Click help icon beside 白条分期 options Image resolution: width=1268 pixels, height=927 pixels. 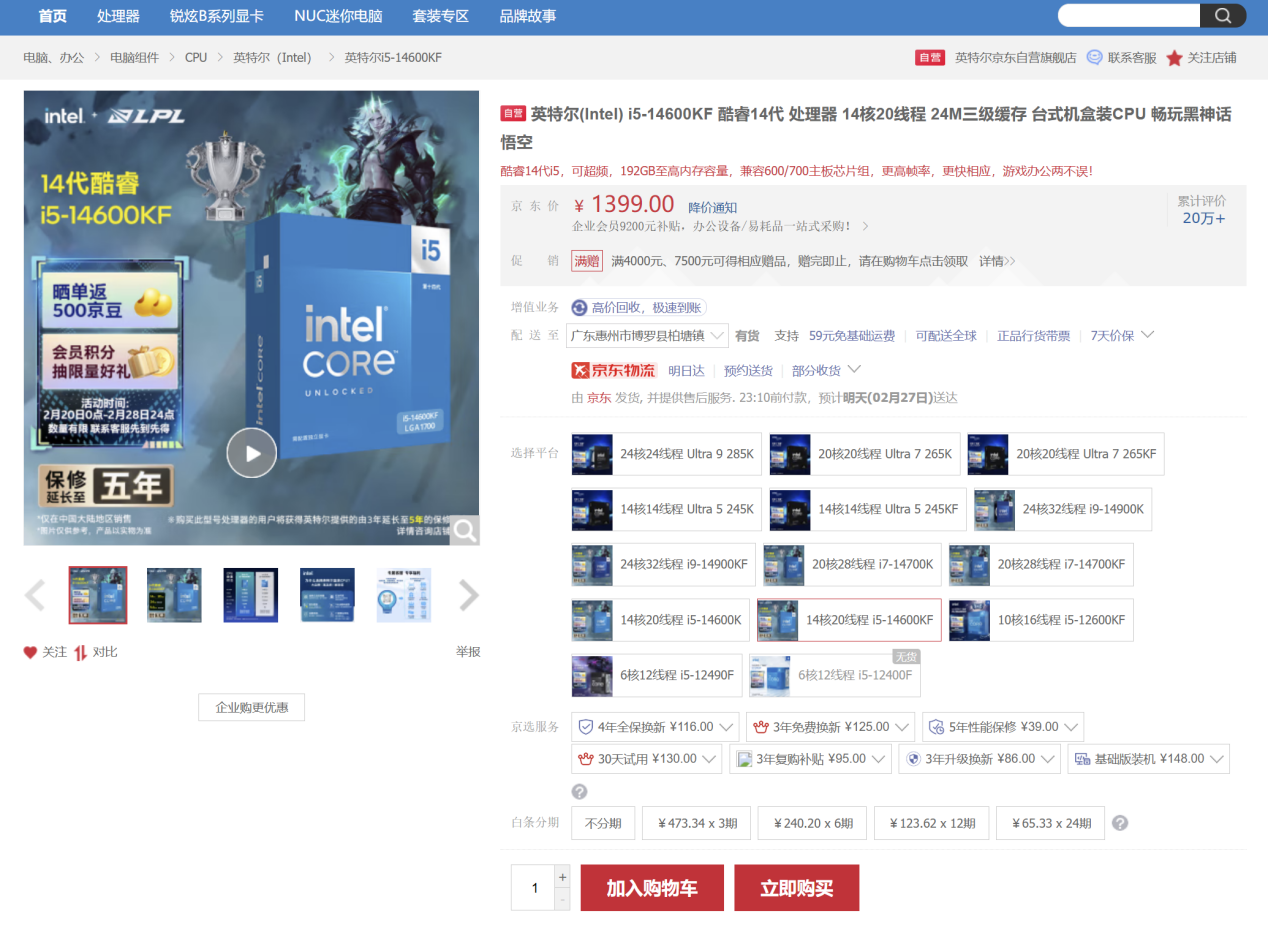click(1120, 823)
